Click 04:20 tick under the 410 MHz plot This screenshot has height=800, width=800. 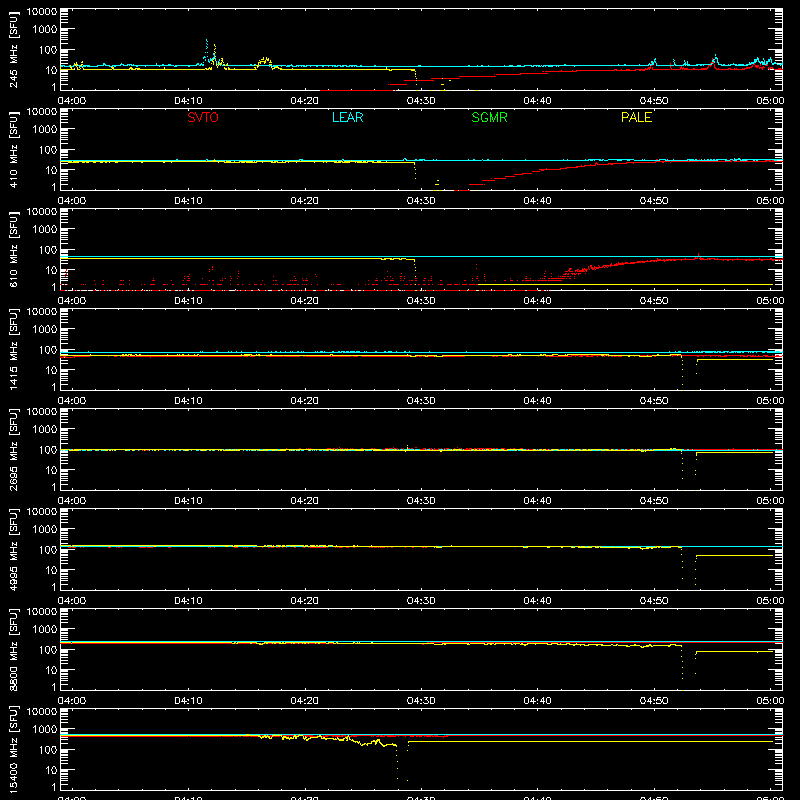[305, 201]
